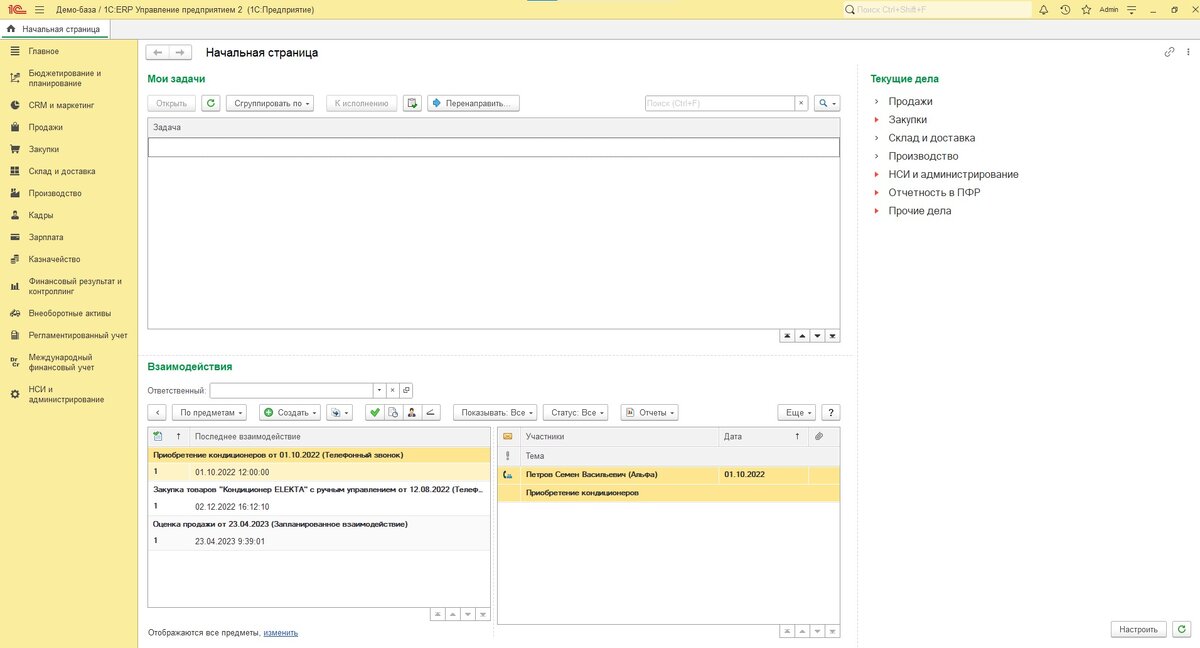
Task: Click the help question mark button
Action: tap(830, 412)
